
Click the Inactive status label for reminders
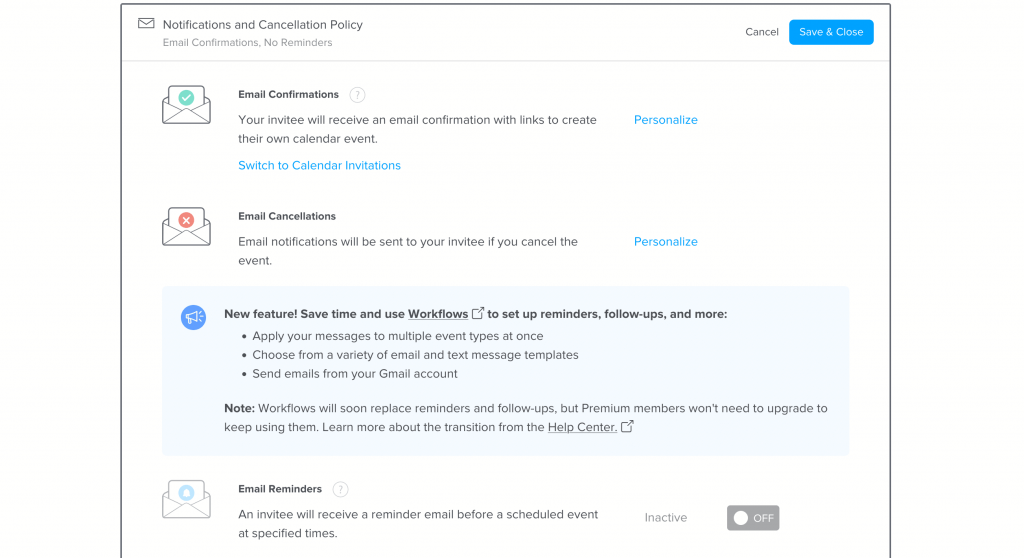click(665, 518)
